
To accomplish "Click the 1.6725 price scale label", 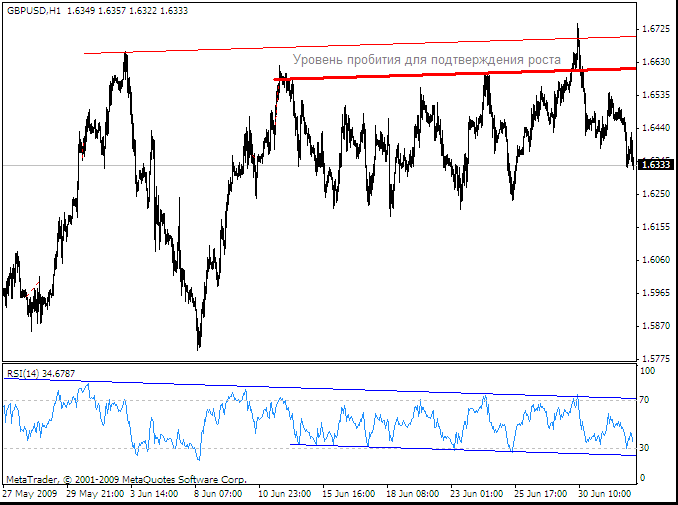I will 656,29.
